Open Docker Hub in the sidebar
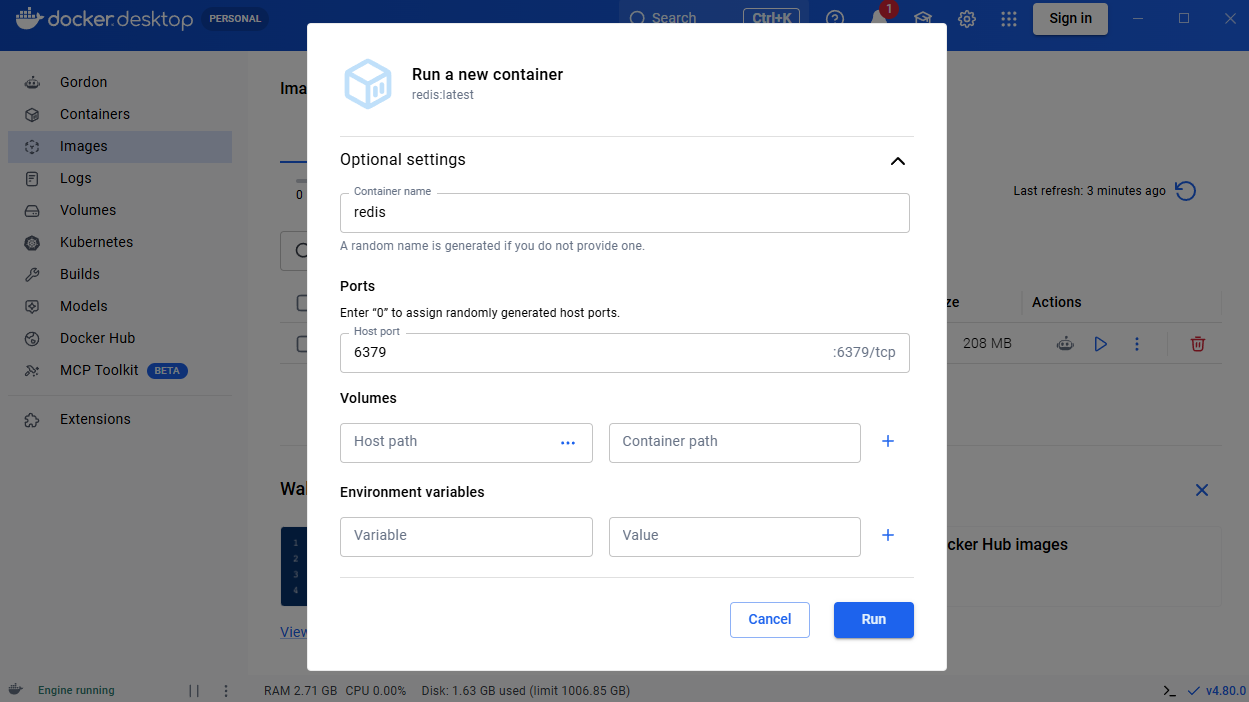The width and height of the screenshot is (1249, 702). pos(120,338)
